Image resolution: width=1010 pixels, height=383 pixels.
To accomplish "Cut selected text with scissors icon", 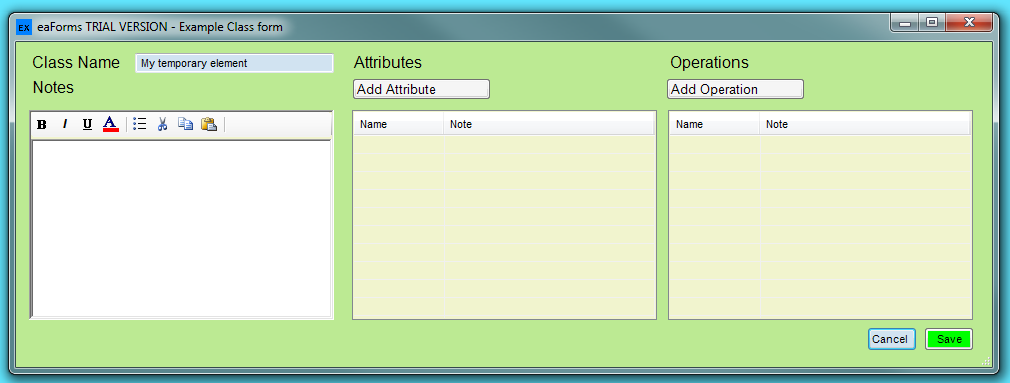I will (162, 124).
